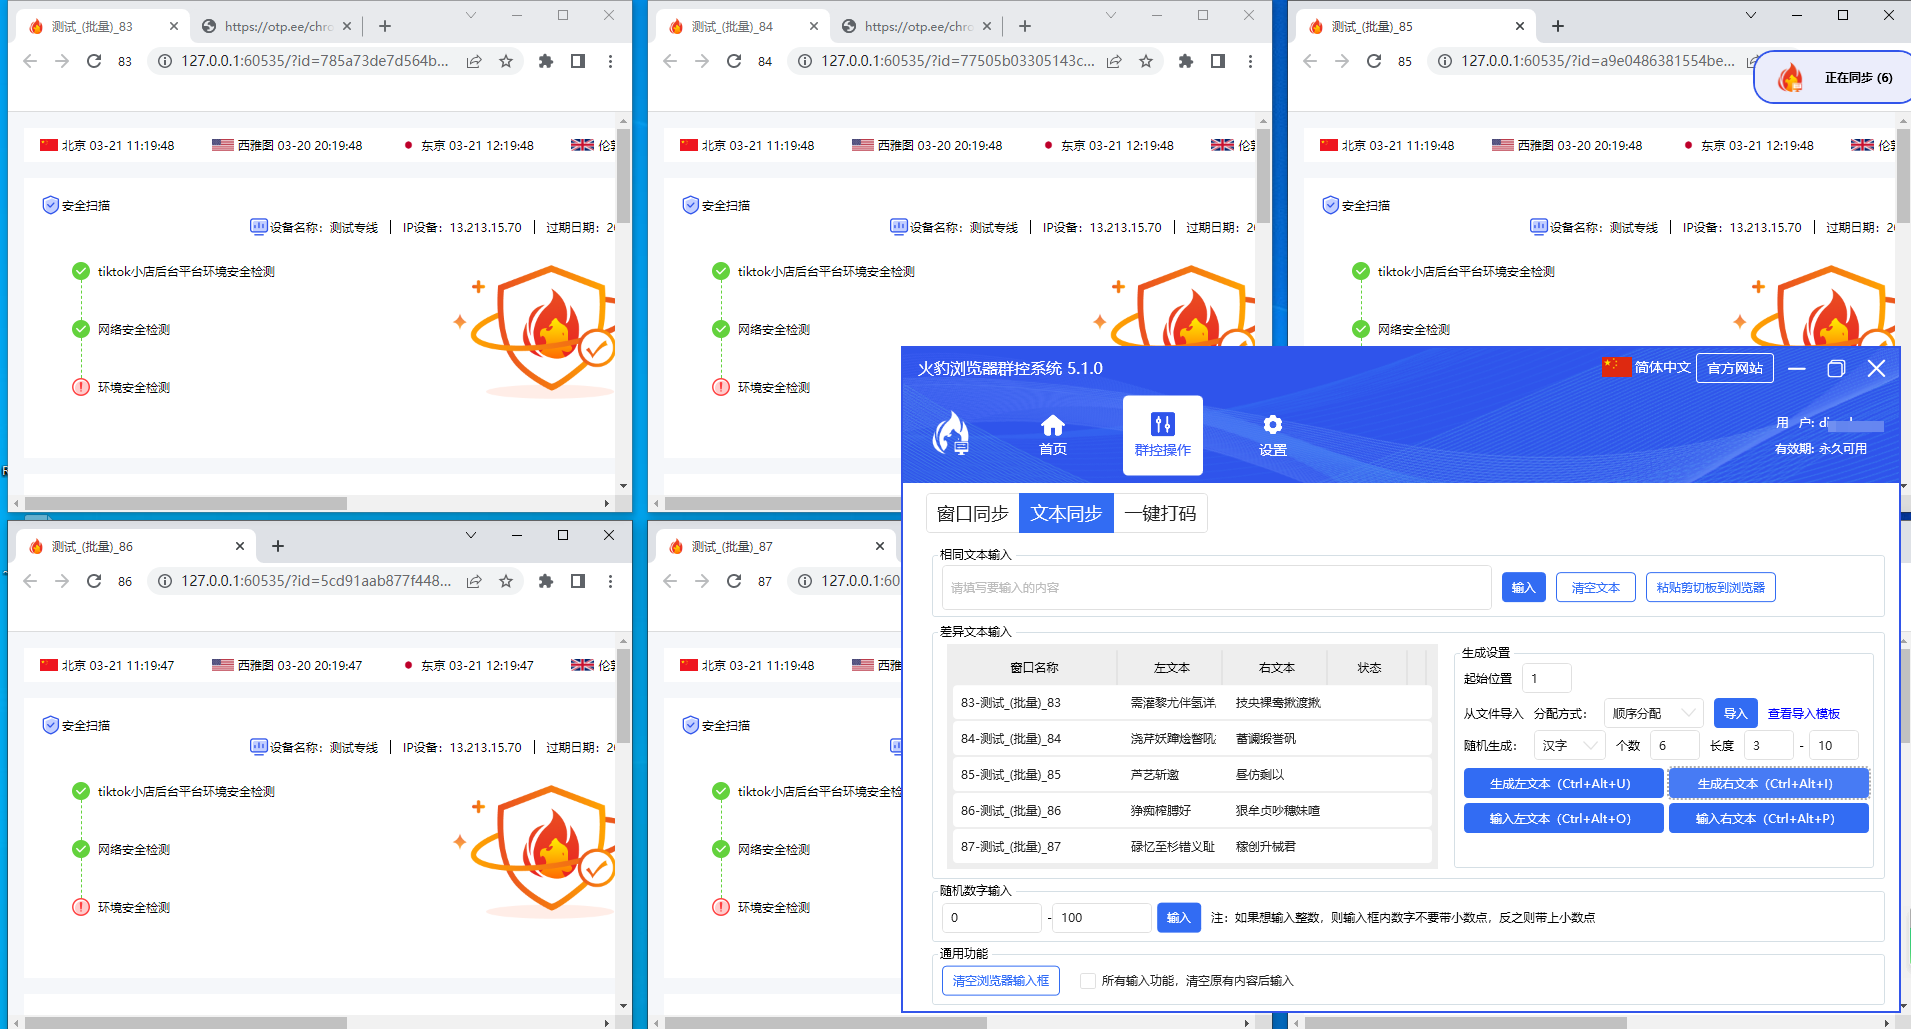Open the 汉字 random-generate type dropdown

coord(1568,744)
